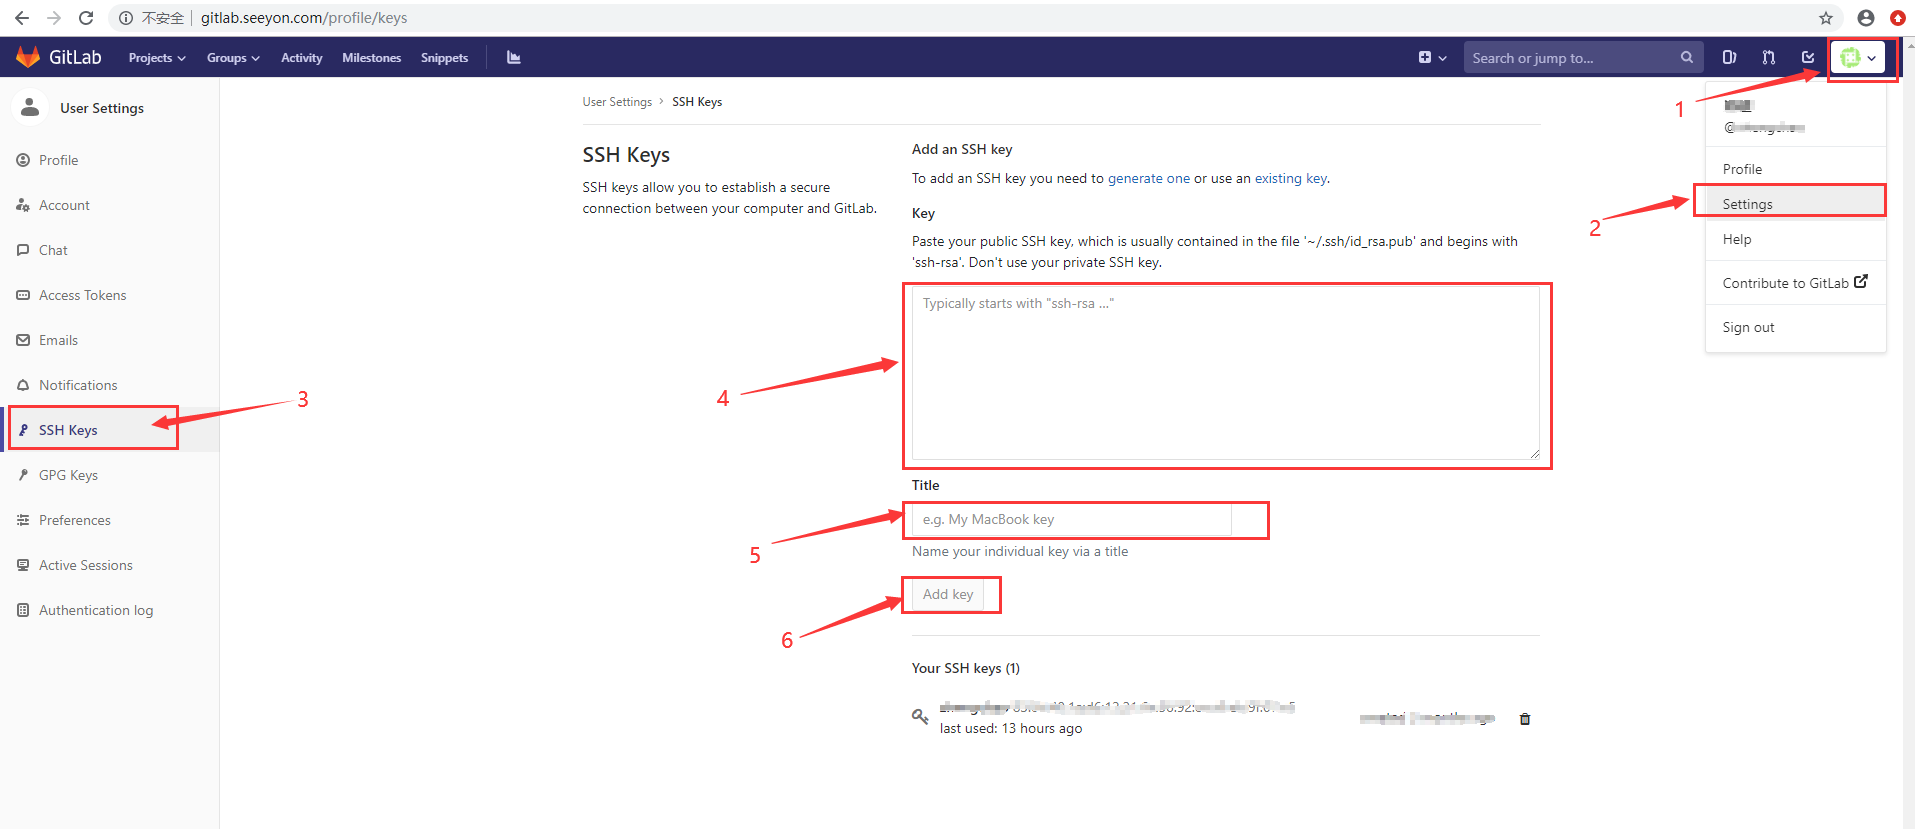Open the instance statistics chart icon
Viewport: 1915px width, 829px height.
coord(513,57)
